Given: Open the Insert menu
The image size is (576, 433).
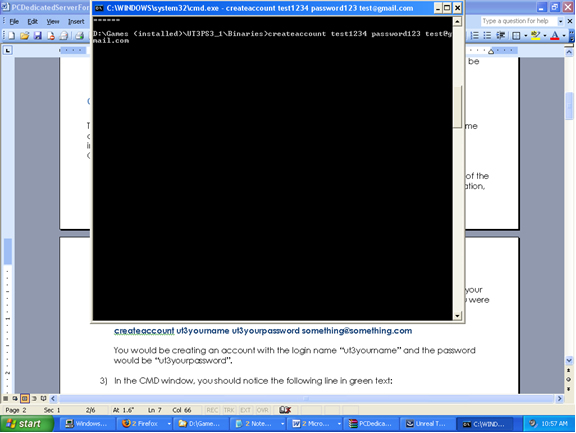Looking at the screenshot, I should (76, 22).
